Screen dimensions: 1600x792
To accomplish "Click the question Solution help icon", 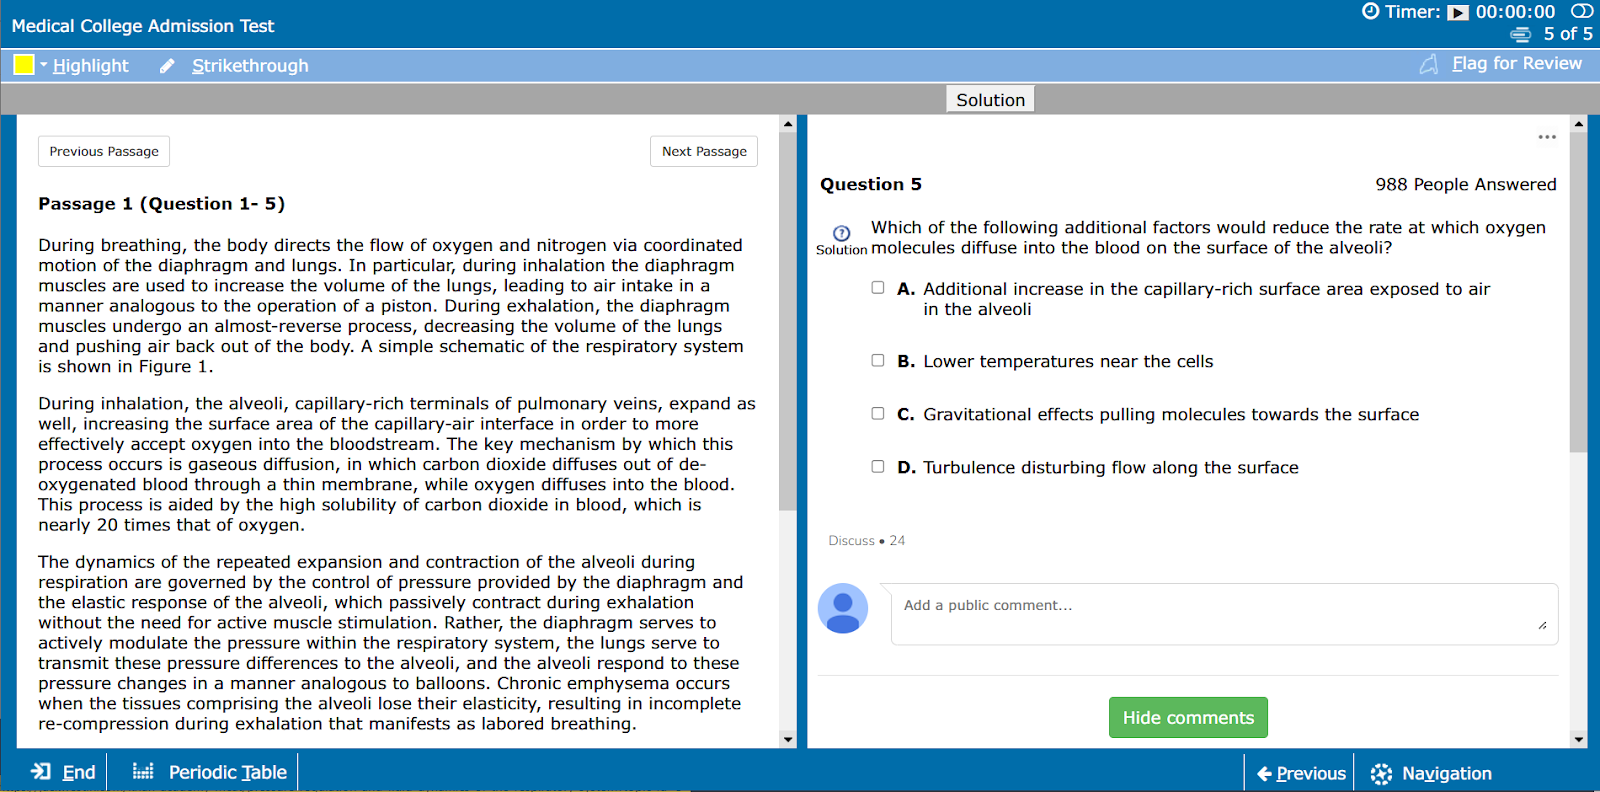I will [841, 233].
